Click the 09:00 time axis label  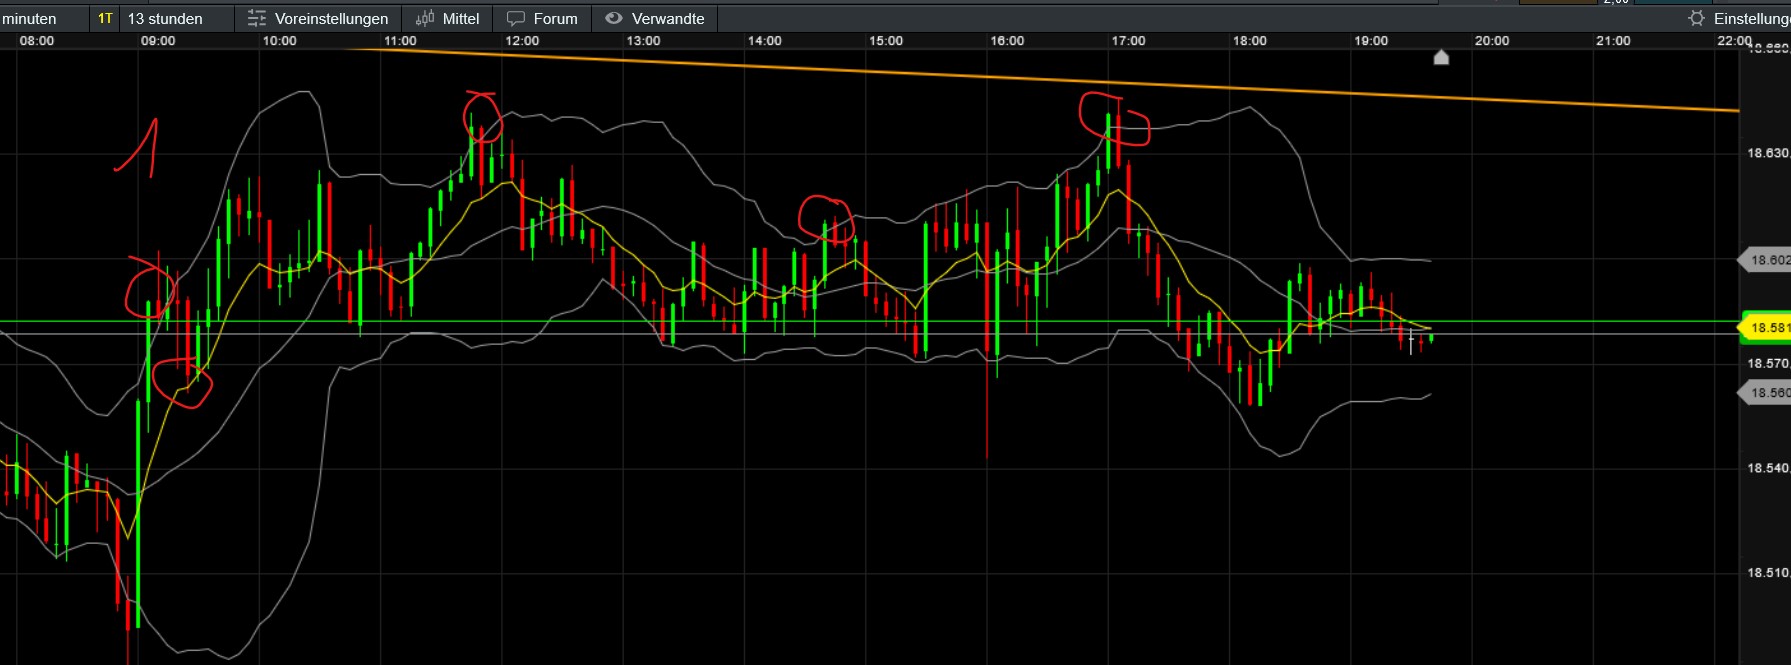click(x=158, y=41)
